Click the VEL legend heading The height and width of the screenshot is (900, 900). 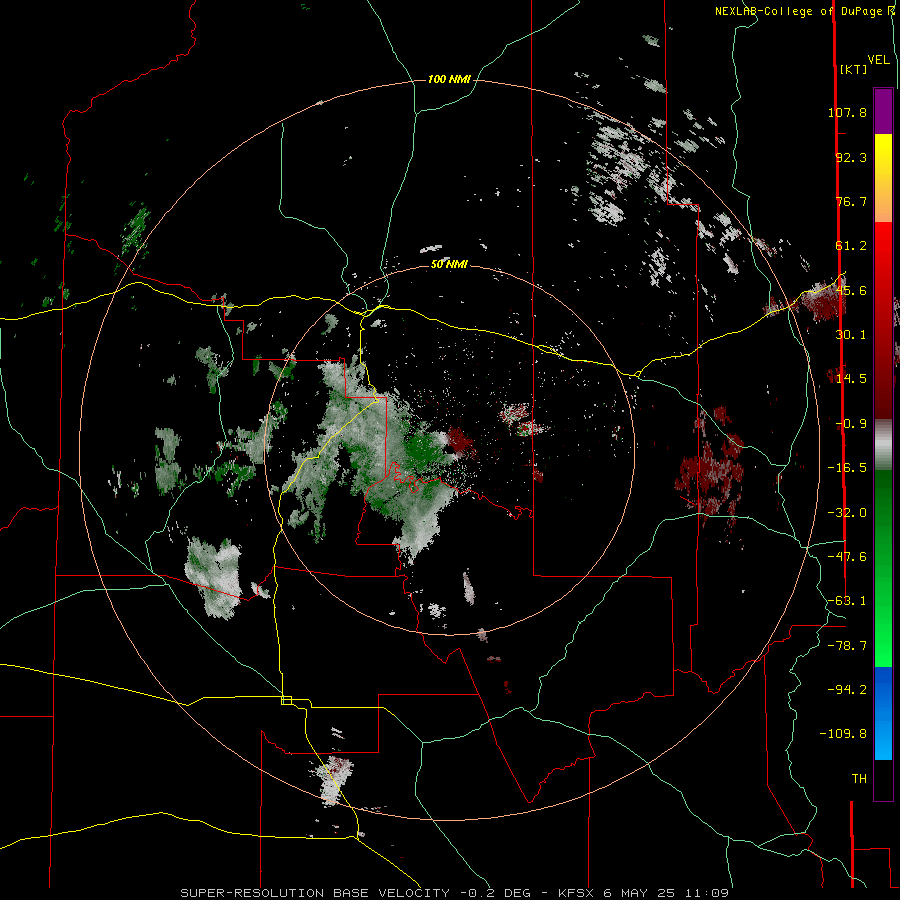(878, 60)
